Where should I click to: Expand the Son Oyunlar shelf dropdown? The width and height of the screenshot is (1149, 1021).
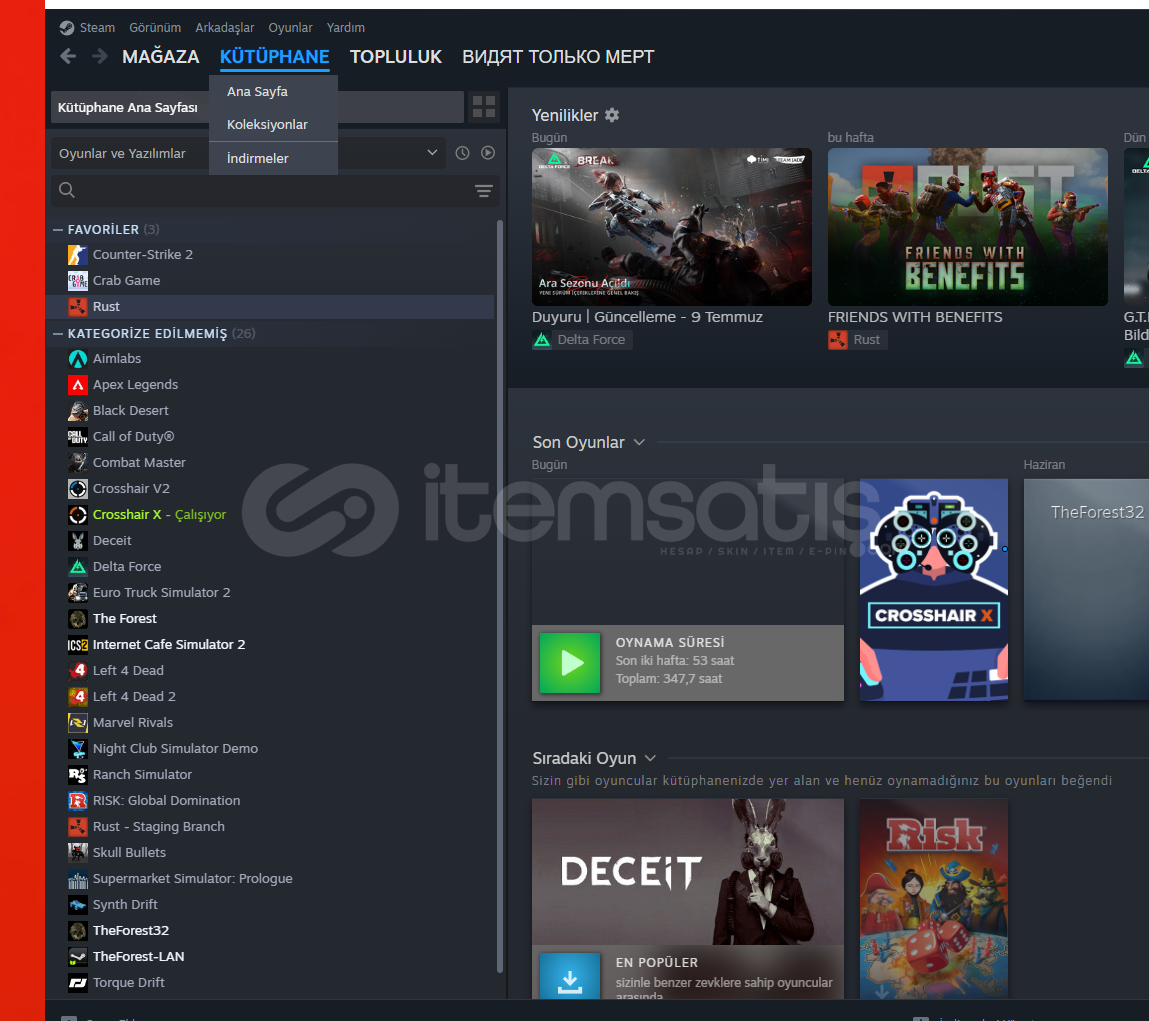tap(639, 443)
